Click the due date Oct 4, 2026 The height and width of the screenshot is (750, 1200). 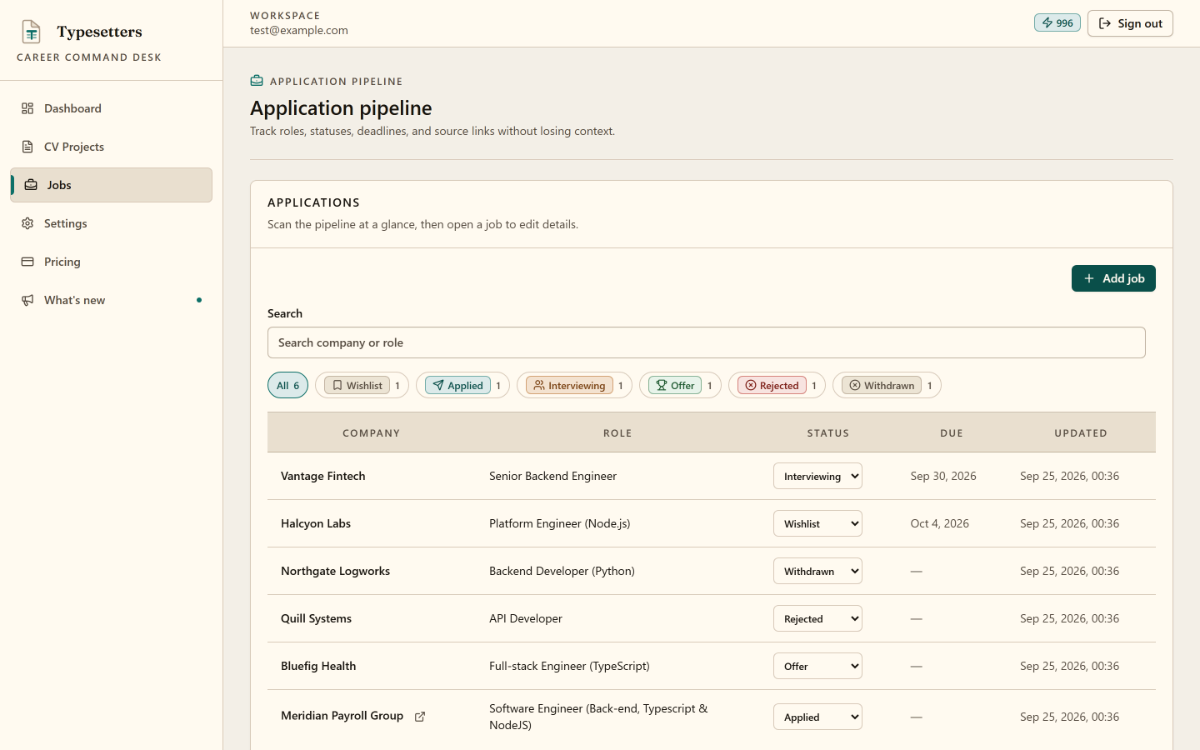click(939, 523)
